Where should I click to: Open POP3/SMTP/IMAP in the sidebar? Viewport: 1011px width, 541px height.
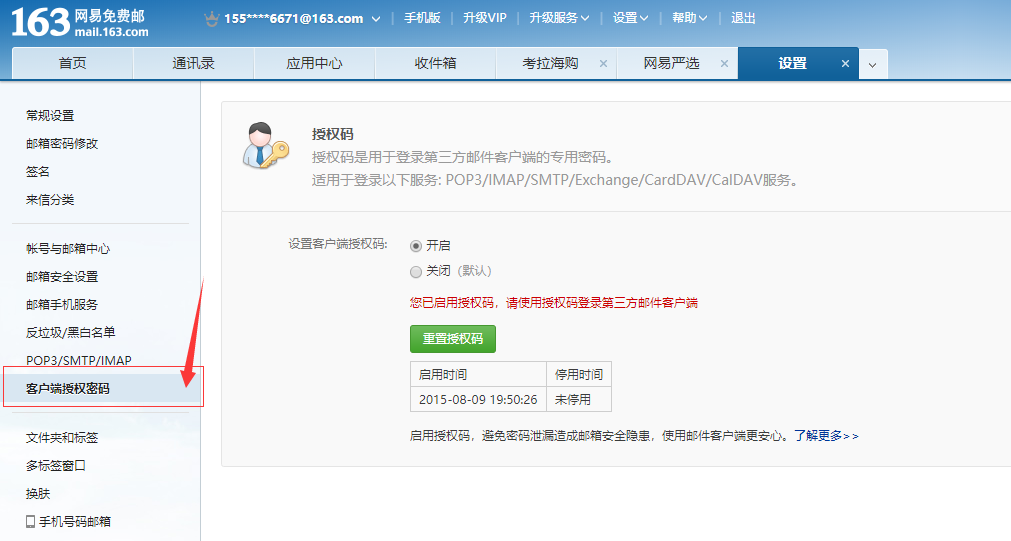[x=79, y=360]
